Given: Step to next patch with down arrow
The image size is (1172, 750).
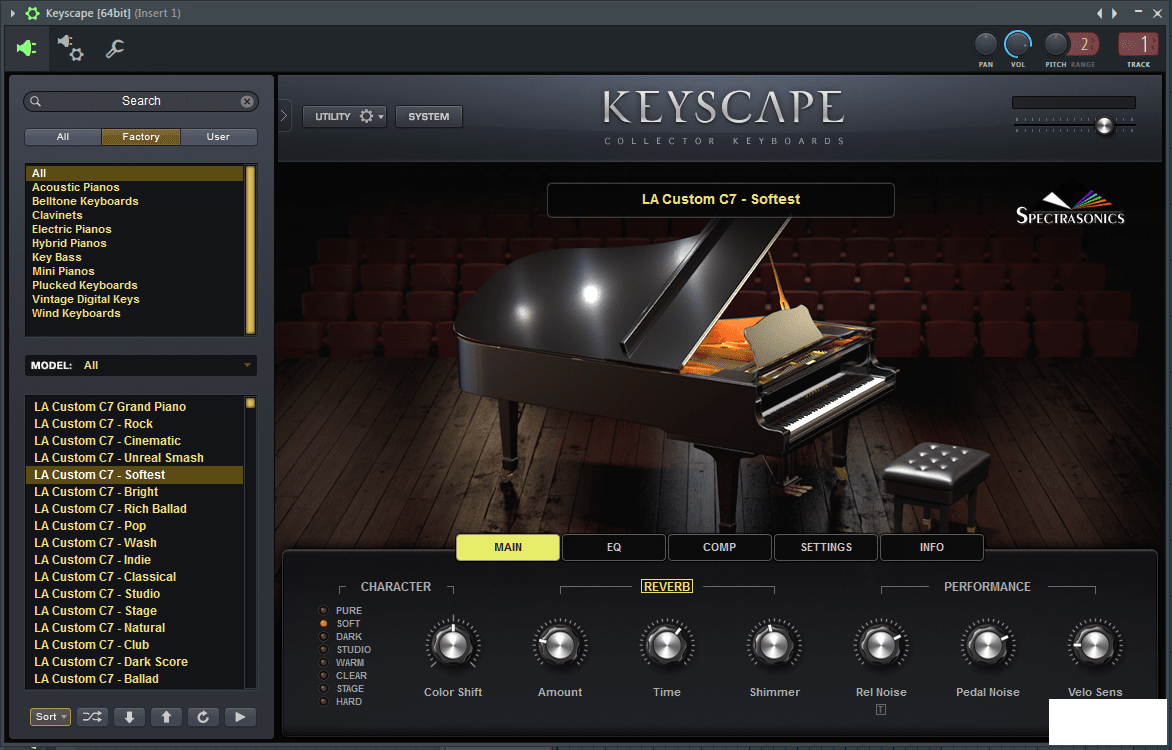Looking at the screenshot, I should tap(129, 717).
